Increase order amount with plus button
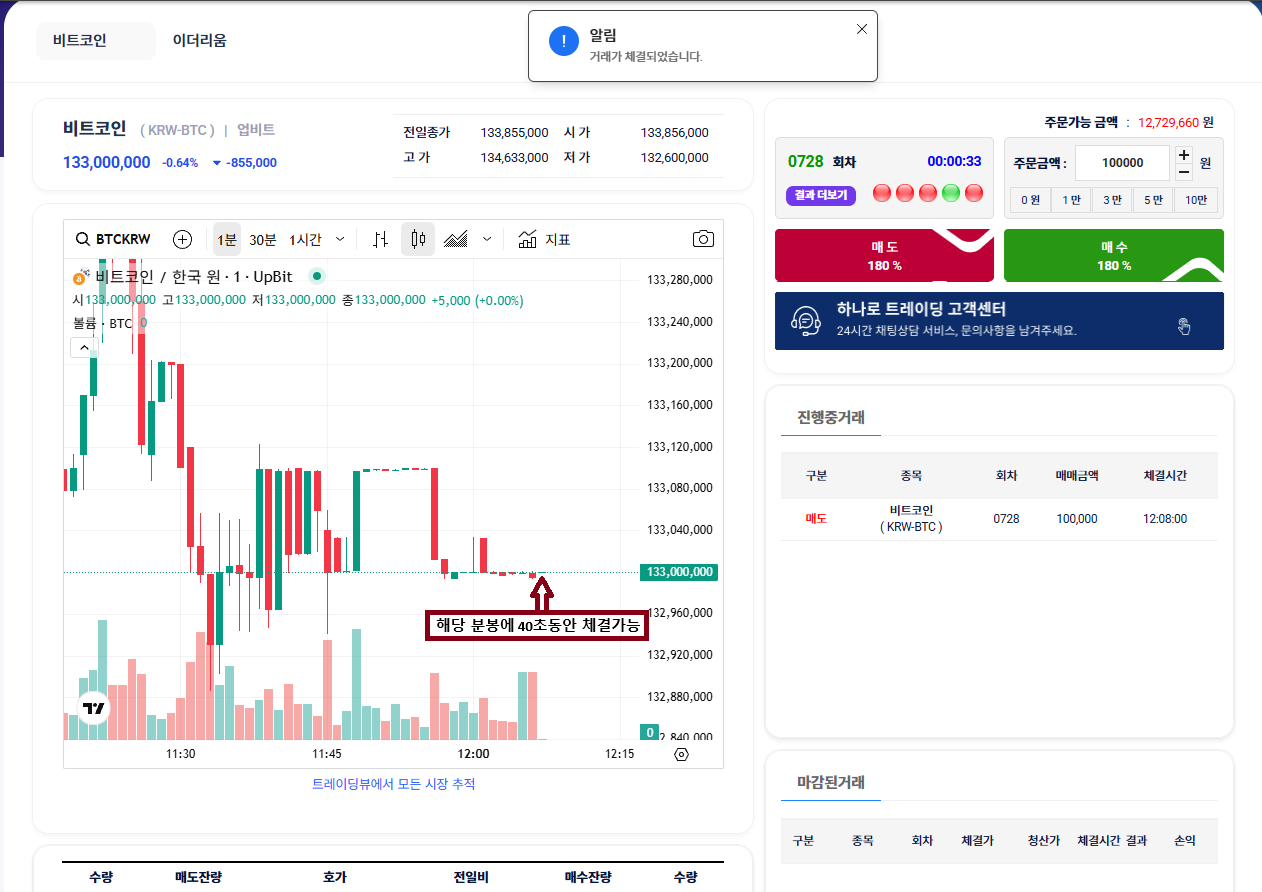1262x892 pixels. [1184, 155]
